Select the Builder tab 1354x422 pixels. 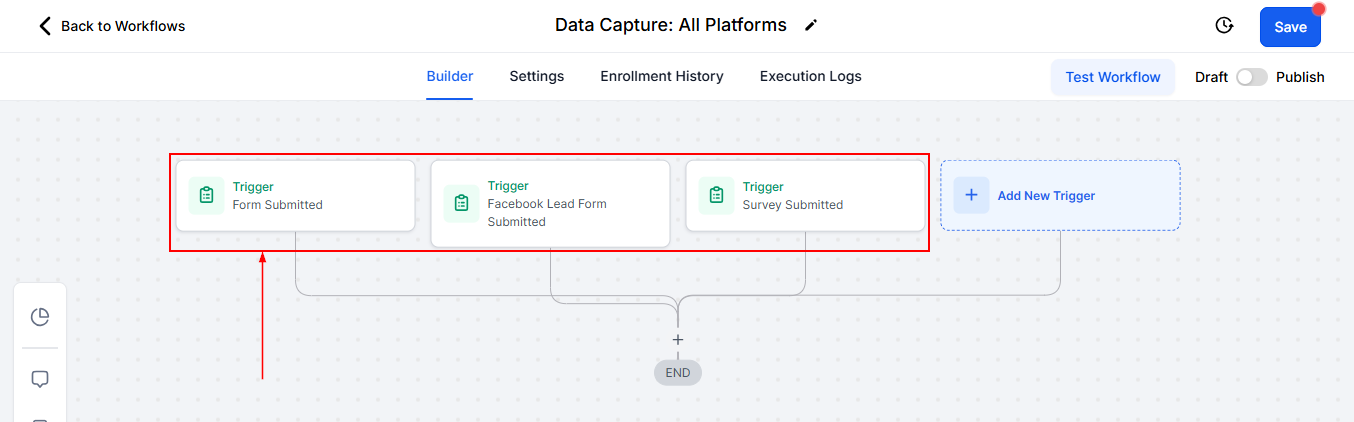tap(450, 76)
